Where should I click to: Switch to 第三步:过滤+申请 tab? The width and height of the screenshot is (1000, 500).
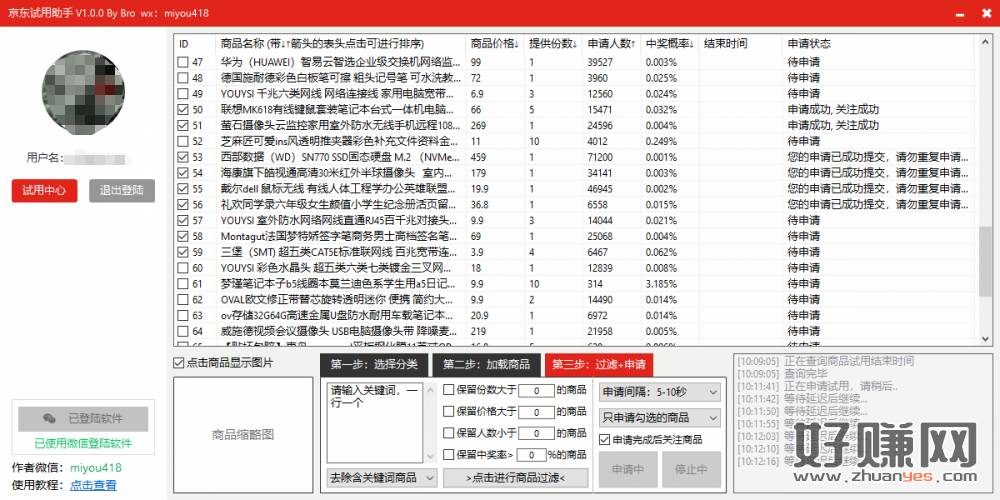tap(599, 365)
